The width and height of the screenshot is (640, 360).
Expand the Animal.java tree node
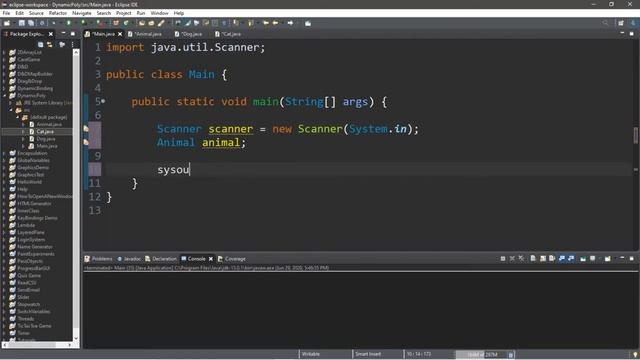pyautogui.click(x=24, y=124)
